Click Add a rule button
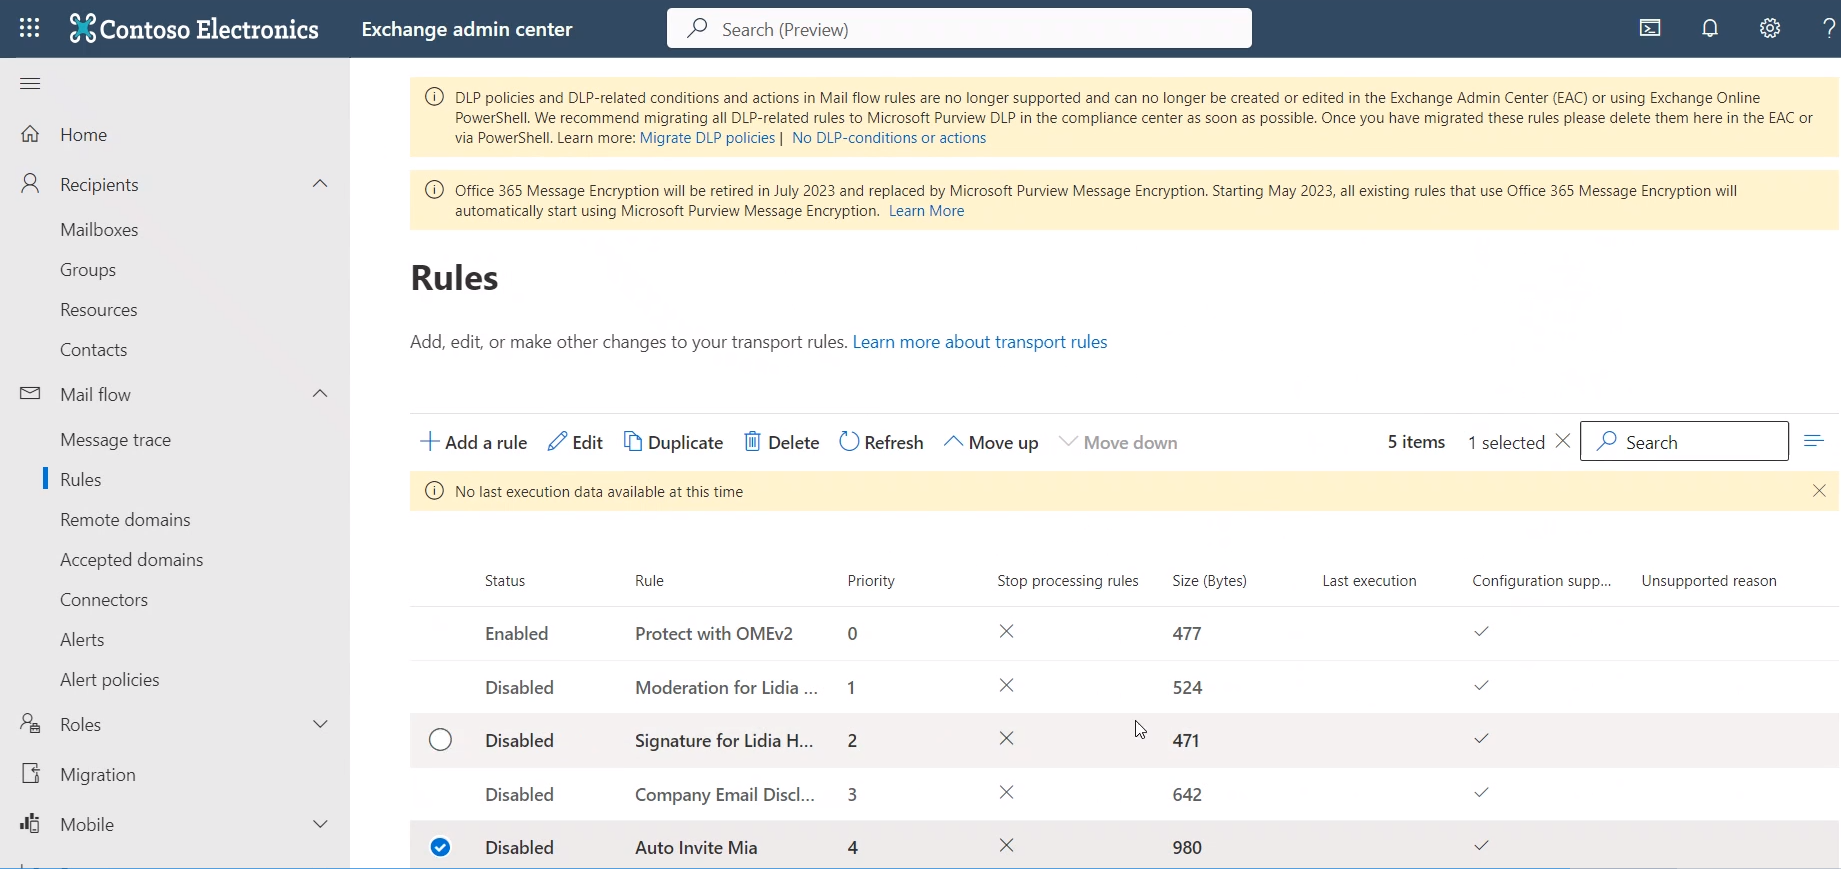Image resolution: width=1841 pixels, height=869 pixels. pos(474,442)
